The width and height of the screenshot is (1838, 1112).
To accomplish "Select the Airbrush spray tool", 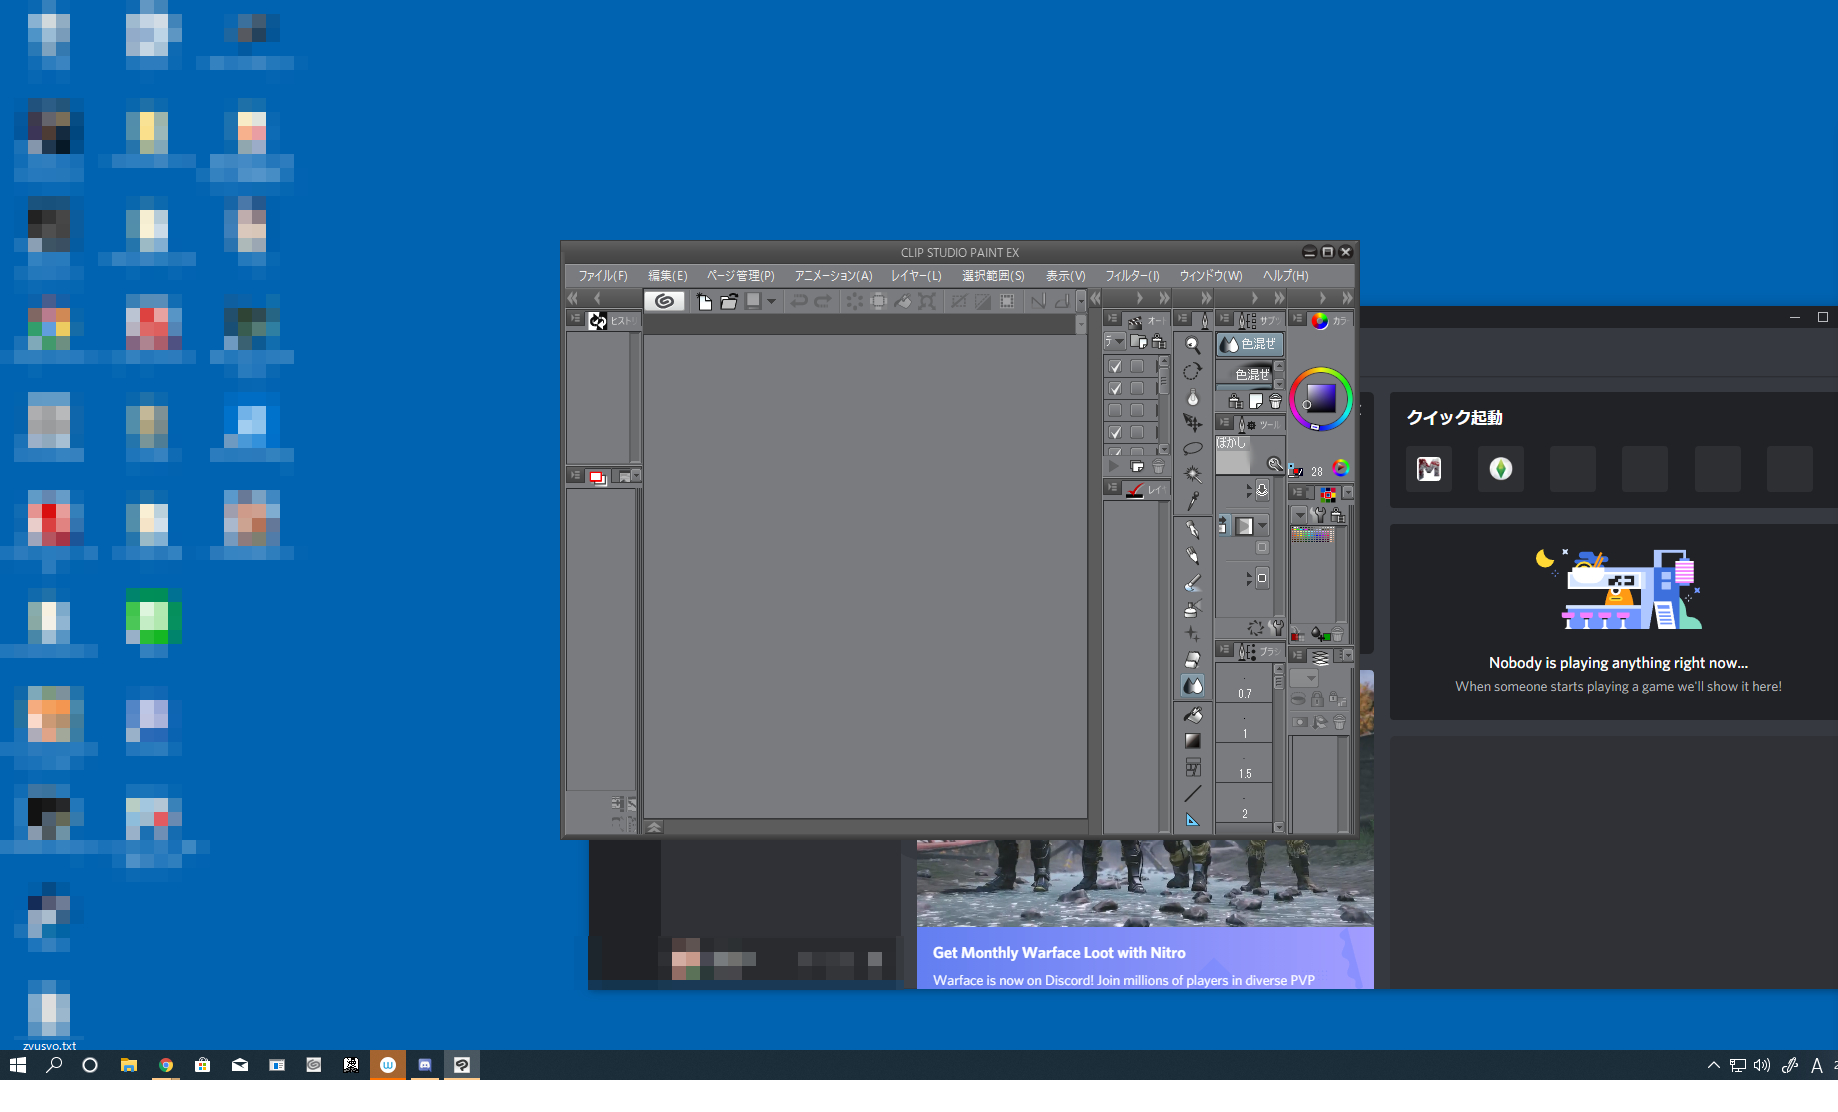I will 1192,608.
